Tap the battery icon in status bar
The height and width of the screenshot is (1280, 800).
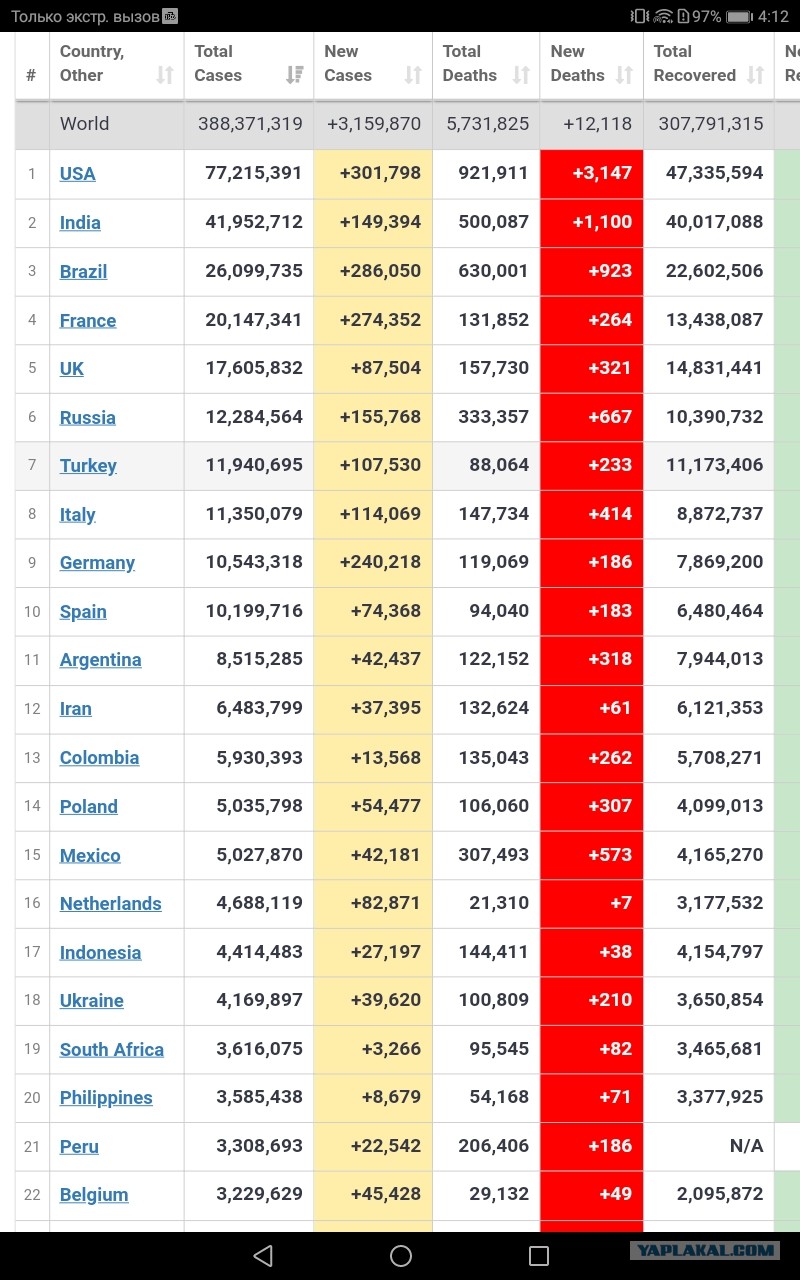point(740,16)
